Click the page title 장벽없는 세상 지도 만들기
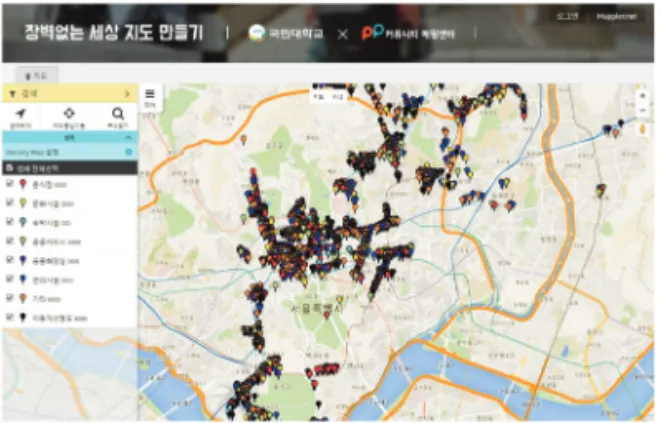Image resolution: width=662 pixels, height=423 pixels. point(114,32)
